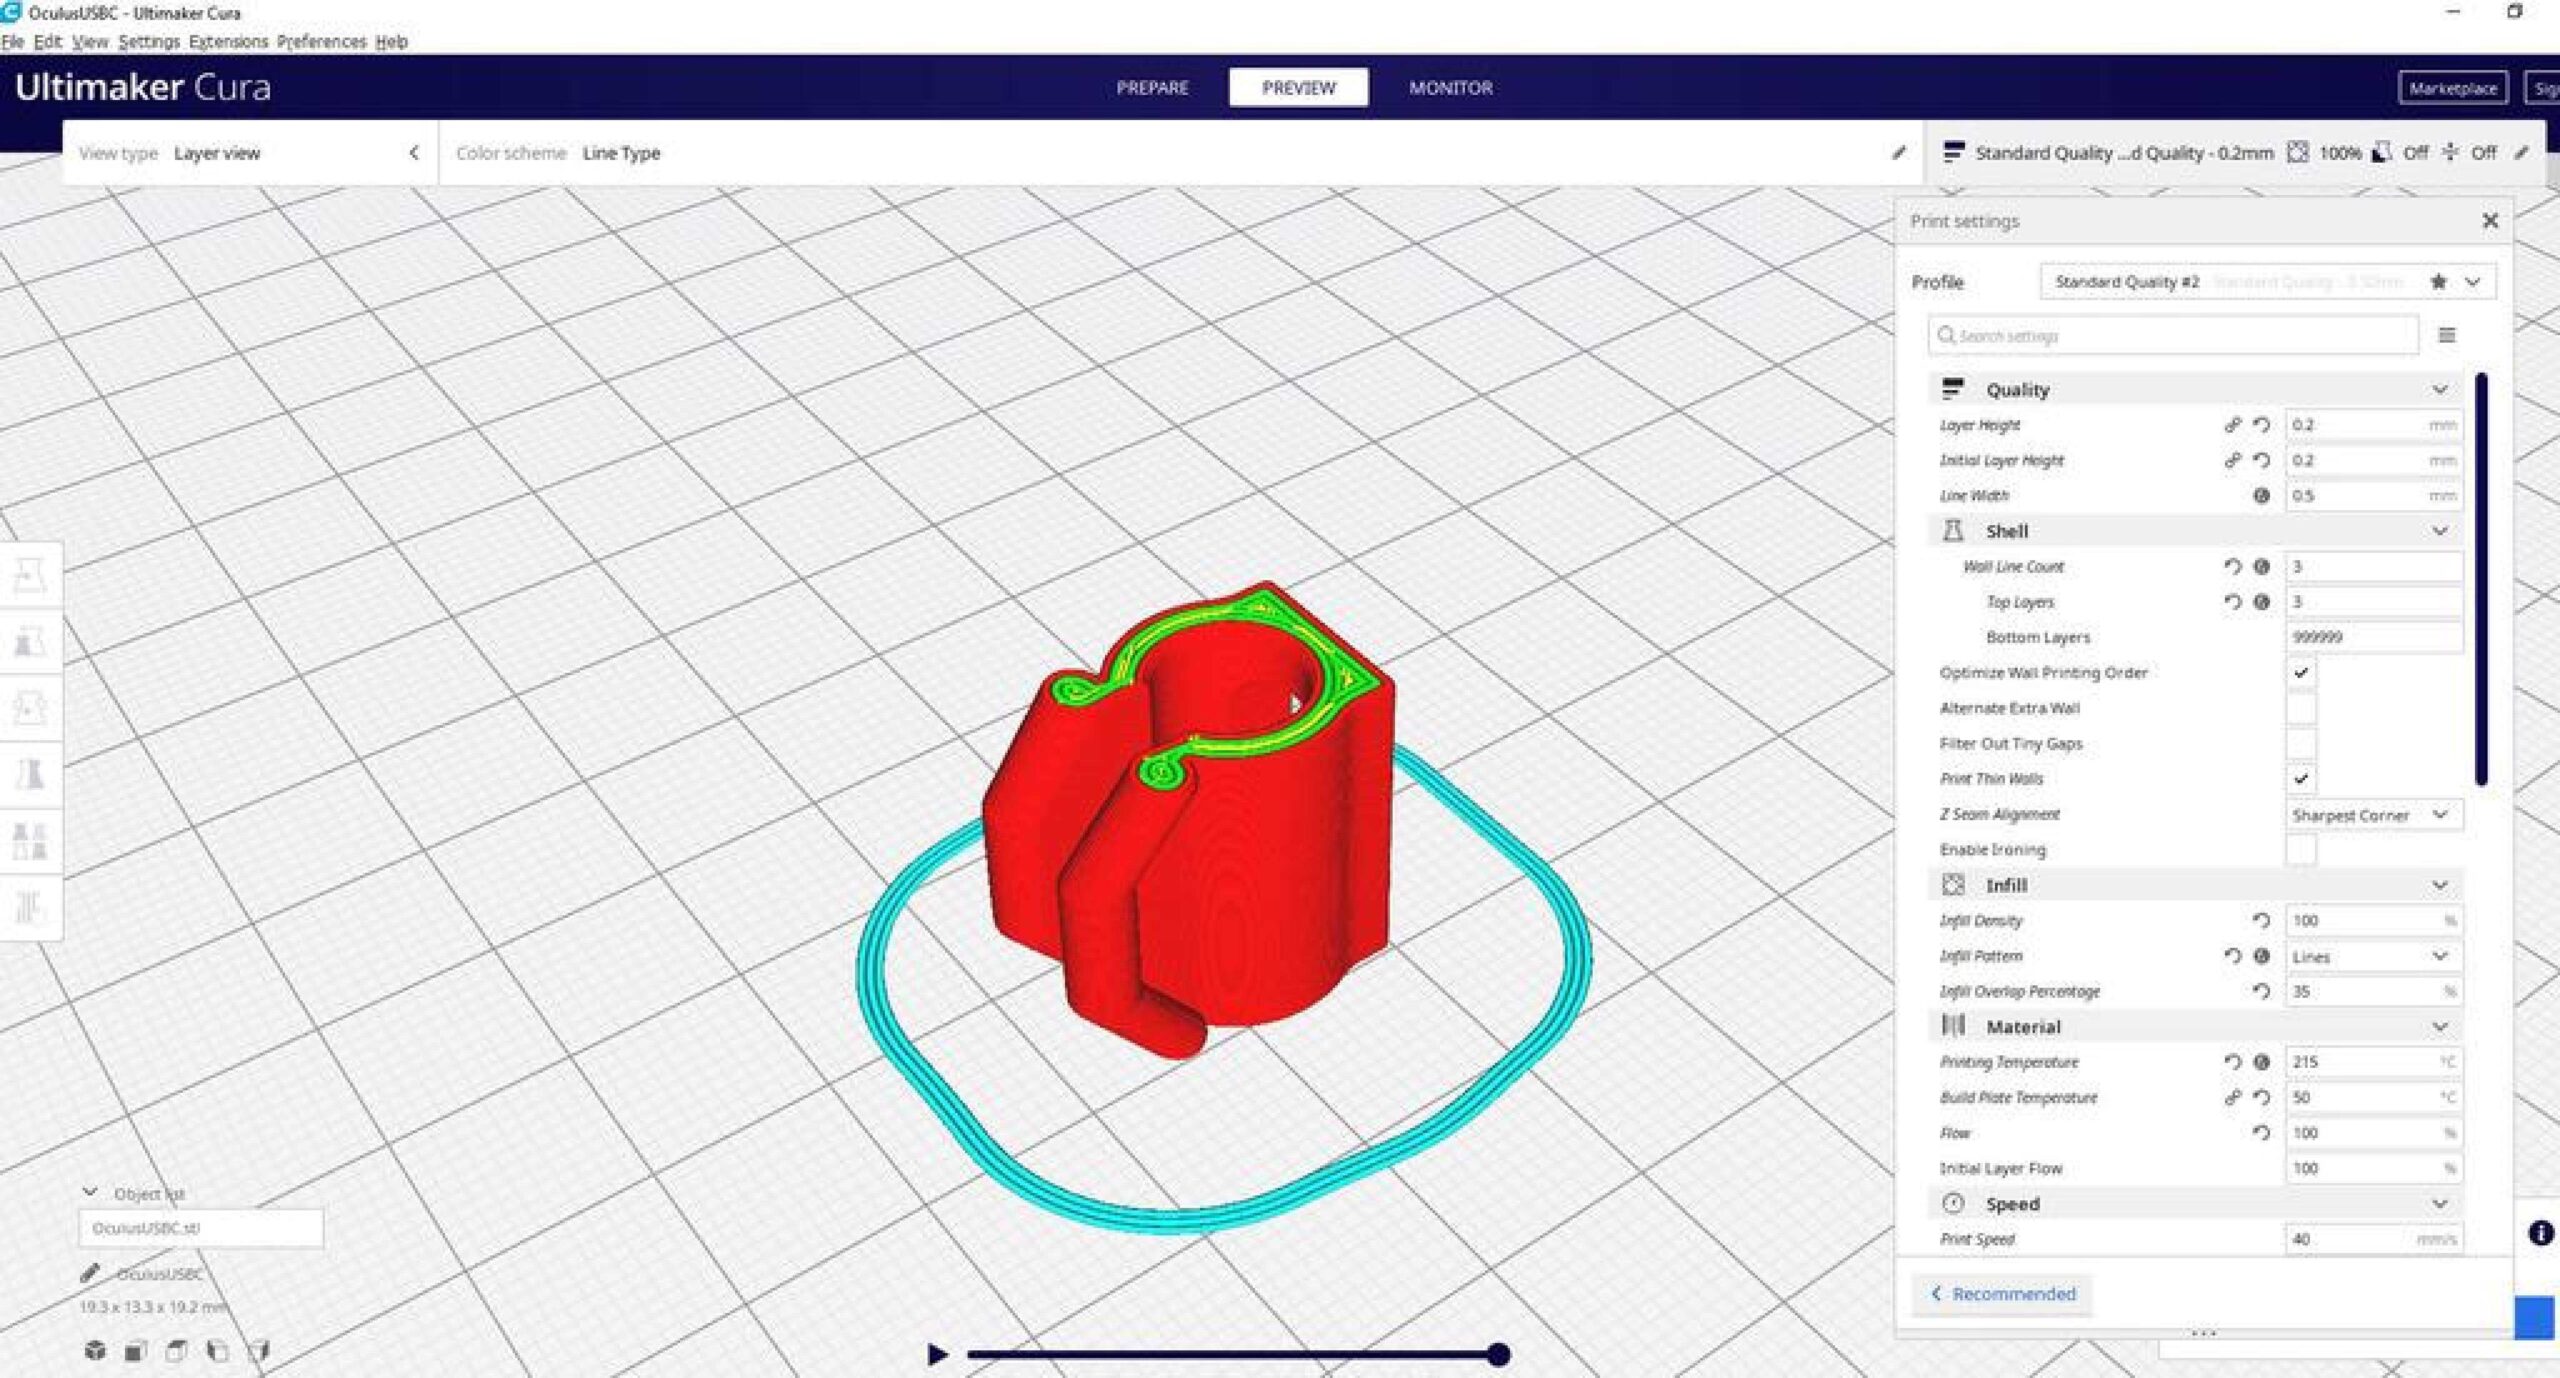Select the Mirror tool in left toolbar
The width and height of the screenshot is (2560, 1378).
(x=30, y=774)
